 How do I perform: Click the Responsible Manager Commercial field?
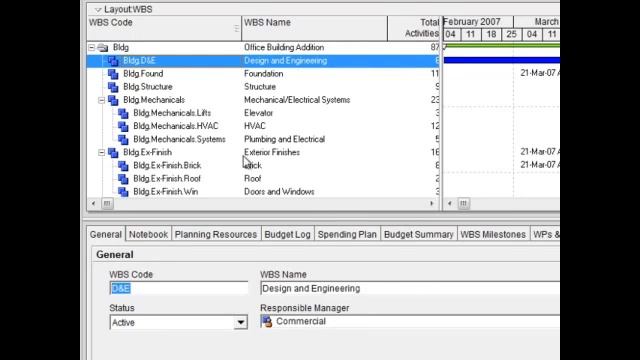410,322
